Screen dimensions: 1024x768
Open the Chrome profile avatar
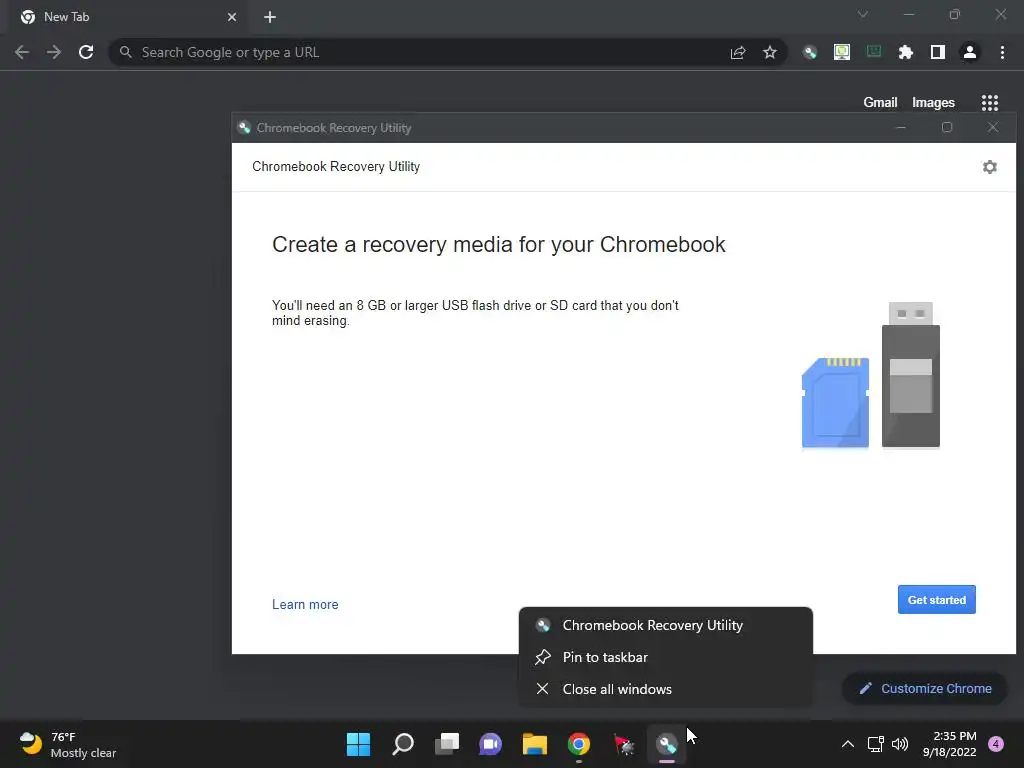point(970,52)
